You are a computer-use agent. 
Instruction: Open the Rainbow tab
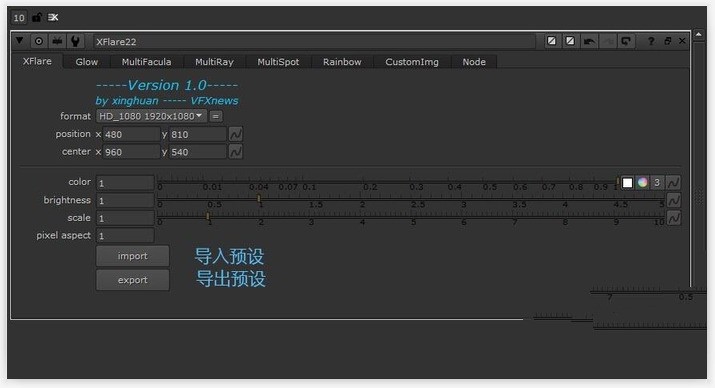point(342,62)
